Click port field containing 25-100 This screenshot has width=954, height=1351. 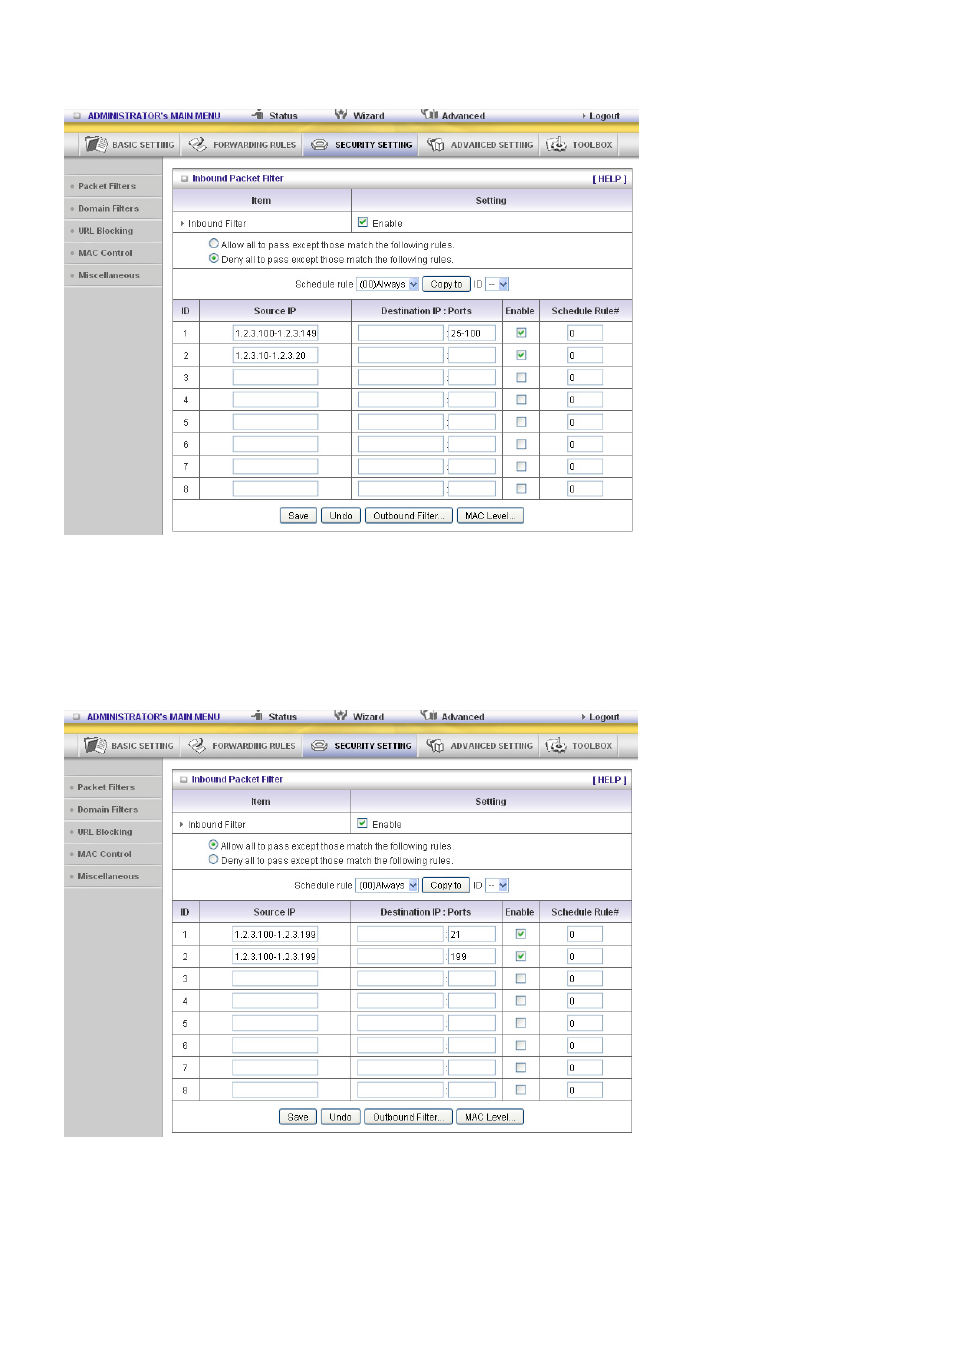point(472,333)
